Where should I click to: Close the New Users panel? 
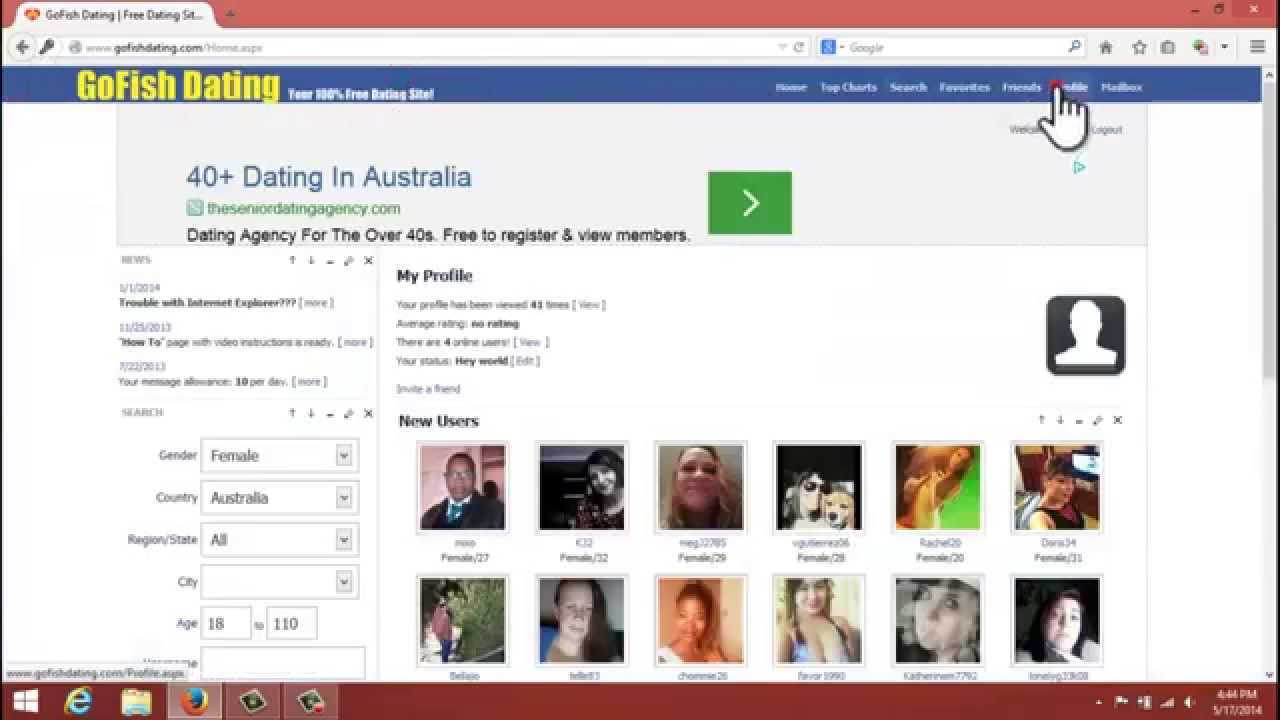[x=1117, y=420]
